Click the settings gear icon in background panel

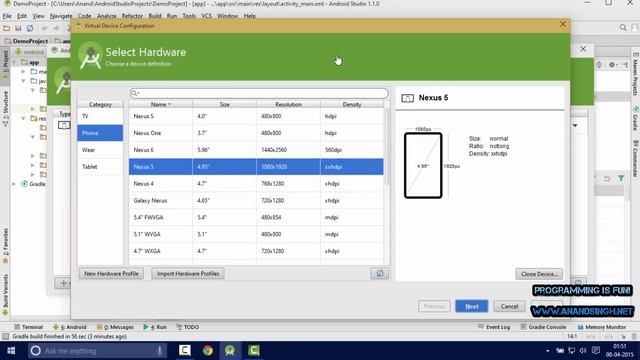coord(611,64)
